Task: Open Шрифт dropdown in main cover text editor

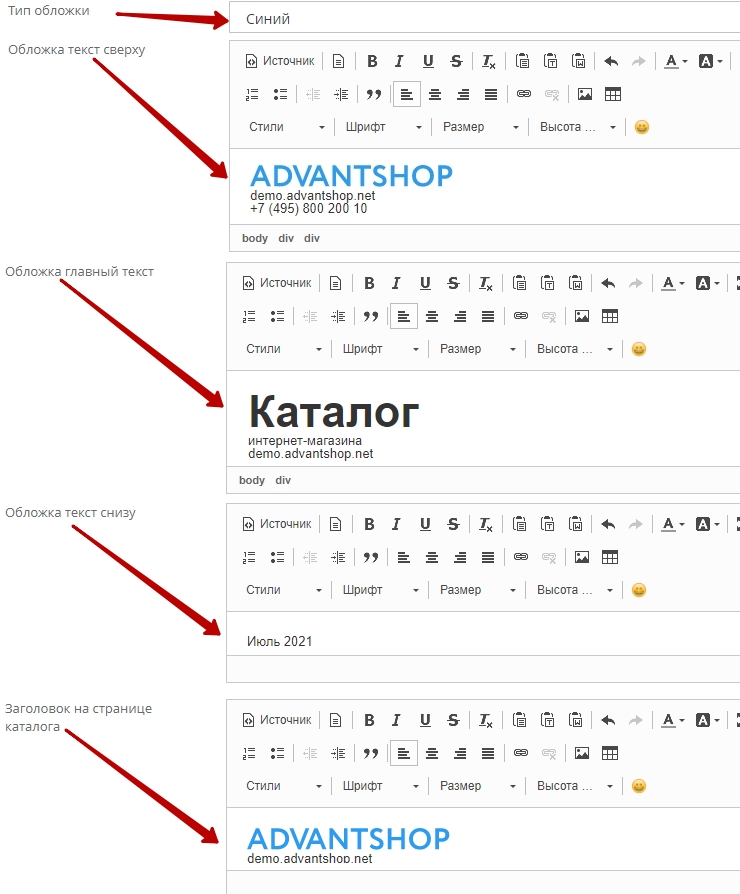Action: point(381,349)
